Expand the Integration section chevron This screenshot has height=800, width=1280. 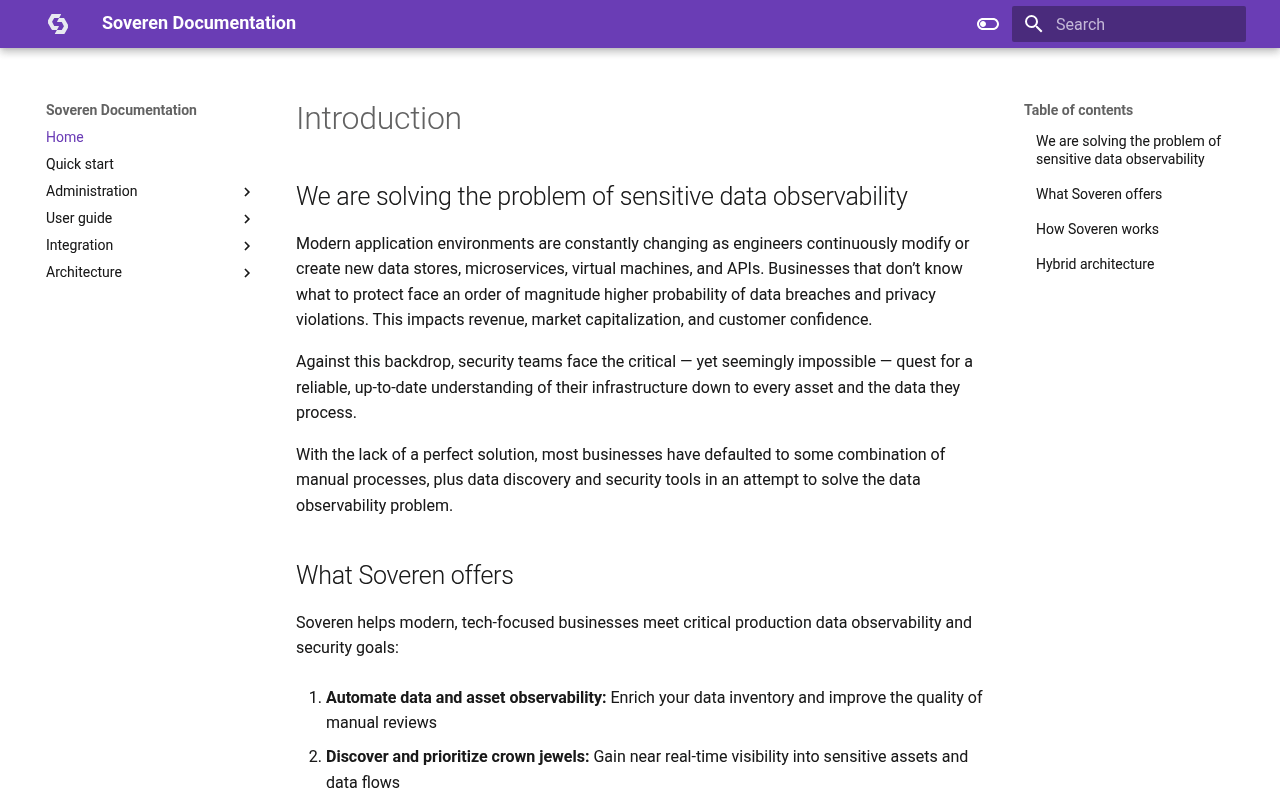pos(247,245)
